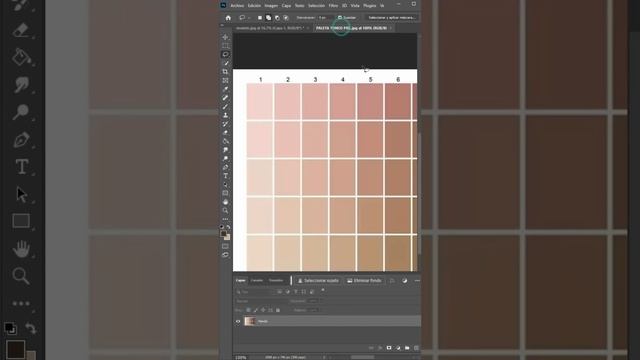Viewport: 640px width, 360px height.
Task: Click the Desvanecer feather value field
Action: coord(325,18)
